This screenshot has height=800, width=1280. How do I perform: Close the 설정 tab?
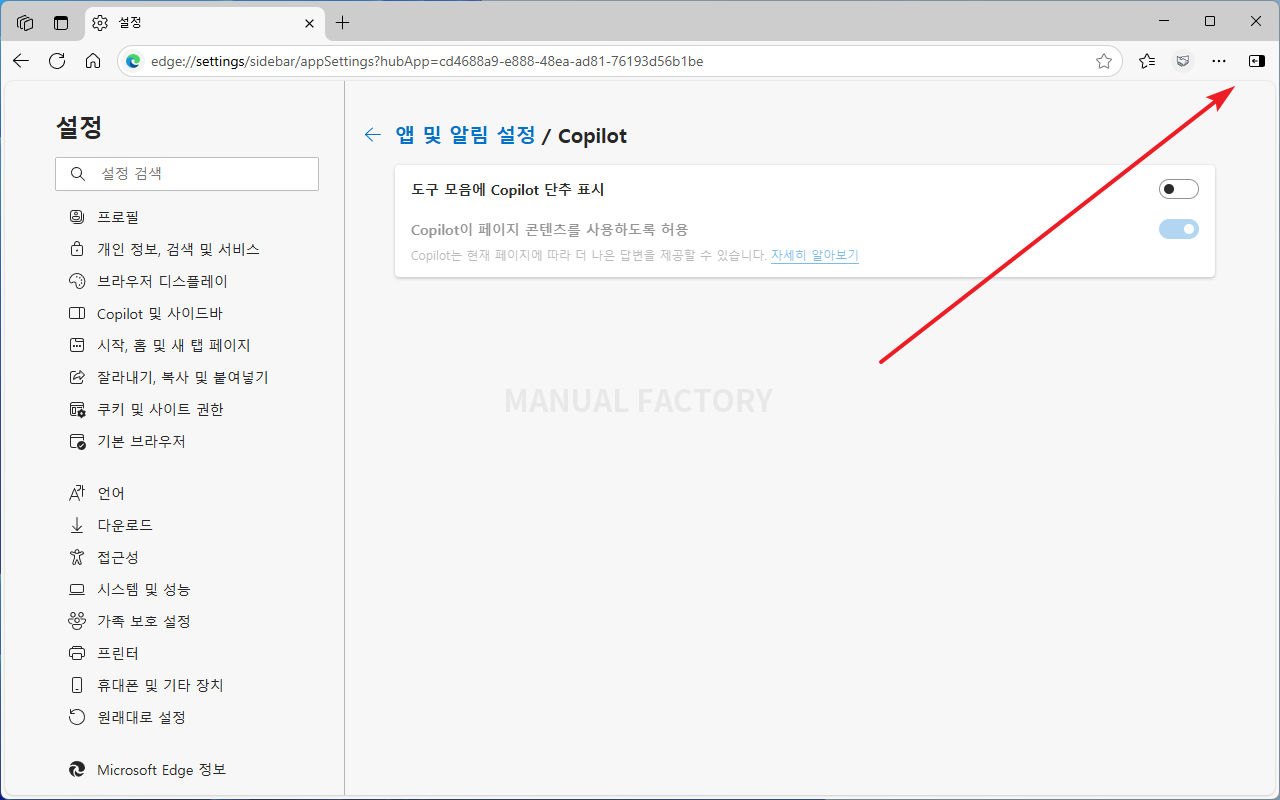(x=309, y=22)
